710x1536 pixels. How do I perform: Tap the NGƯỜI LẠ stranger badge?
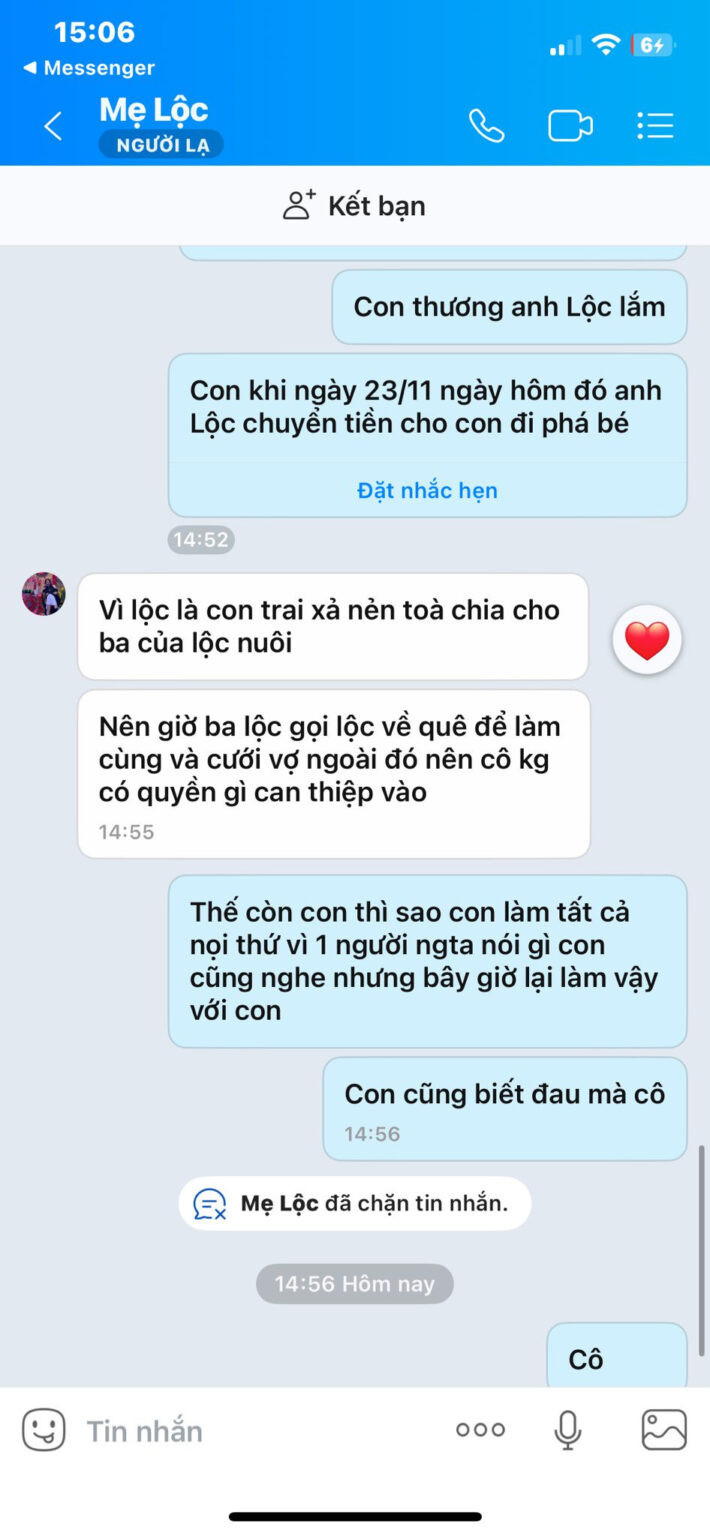pyautogui.click(x=161, y=145)
